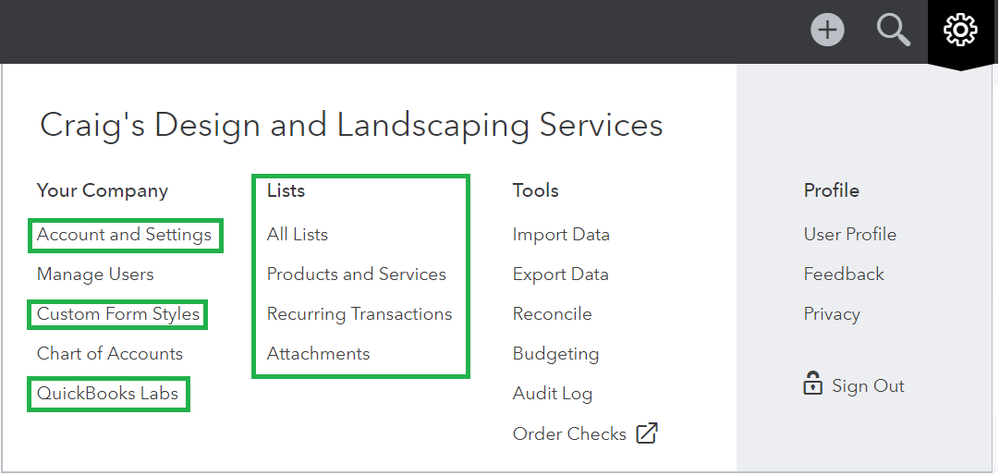Click the Tools column heading
The height and width of the screenshot is (476, 999).
[x=535, y=191]
